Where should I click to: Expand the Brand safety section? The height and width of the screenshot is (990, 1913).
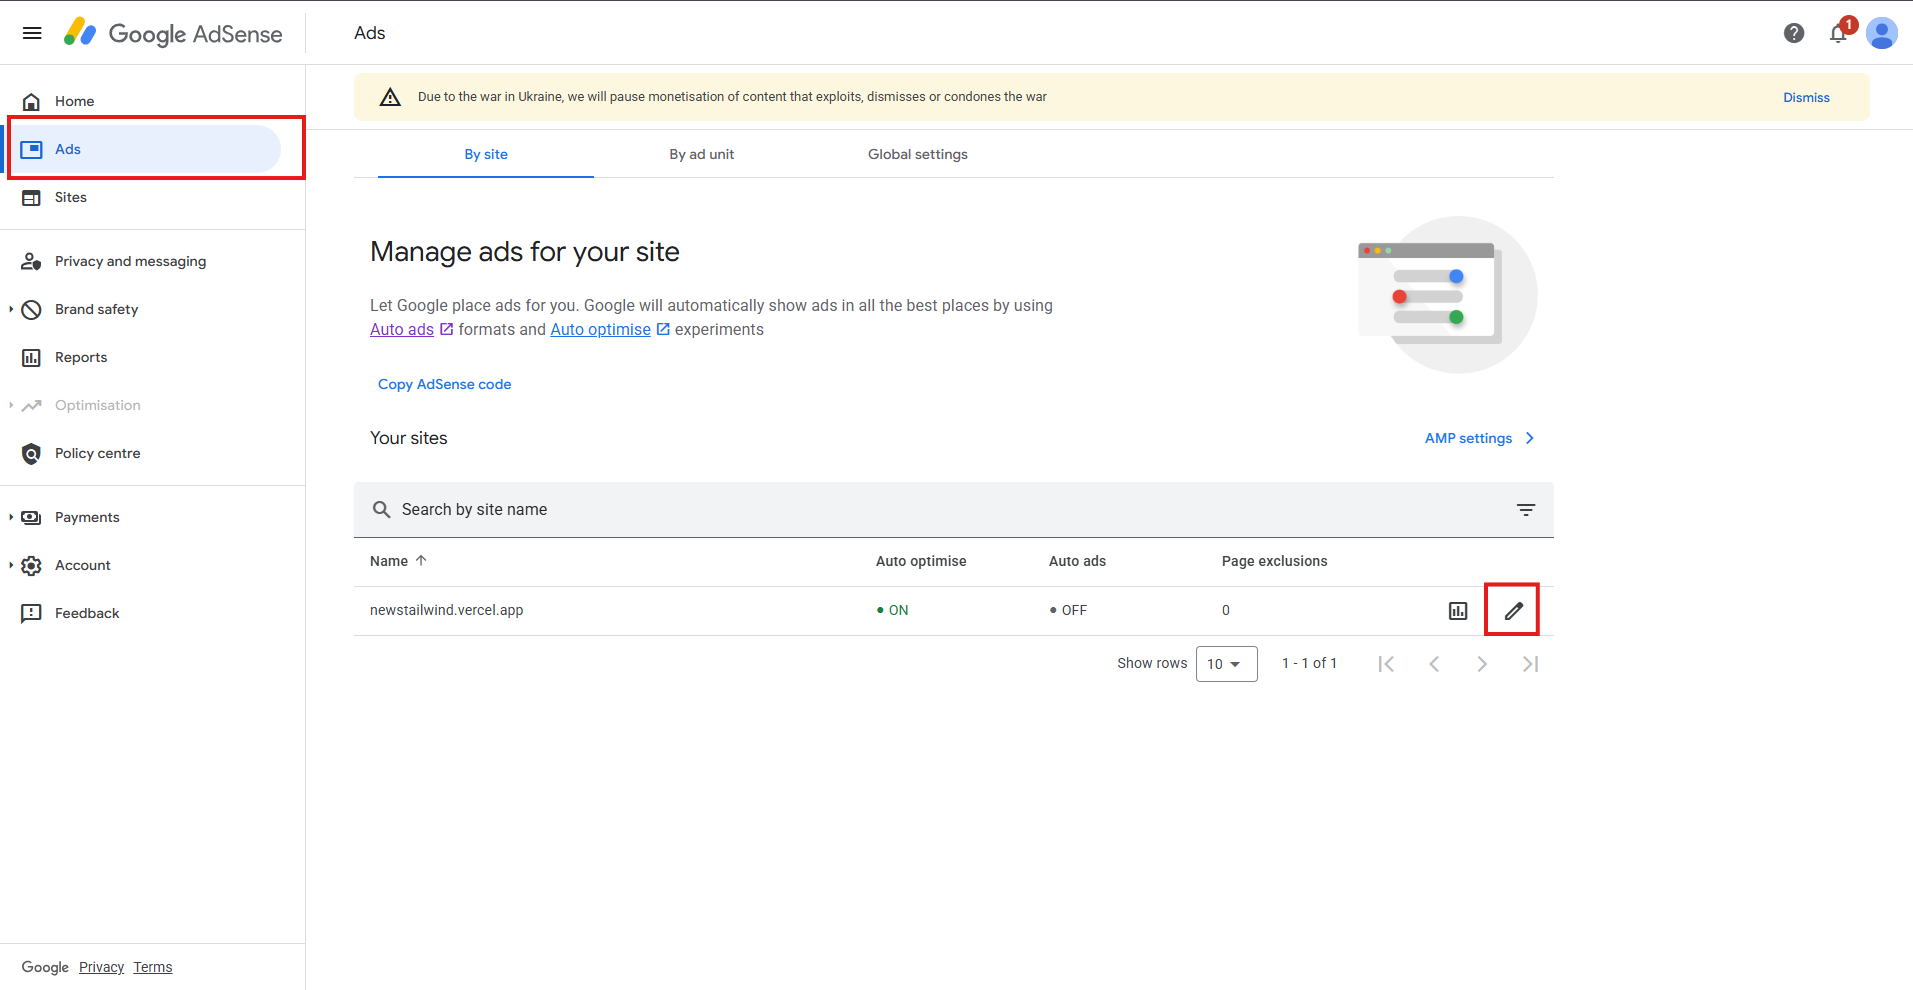tap(96, 309)
